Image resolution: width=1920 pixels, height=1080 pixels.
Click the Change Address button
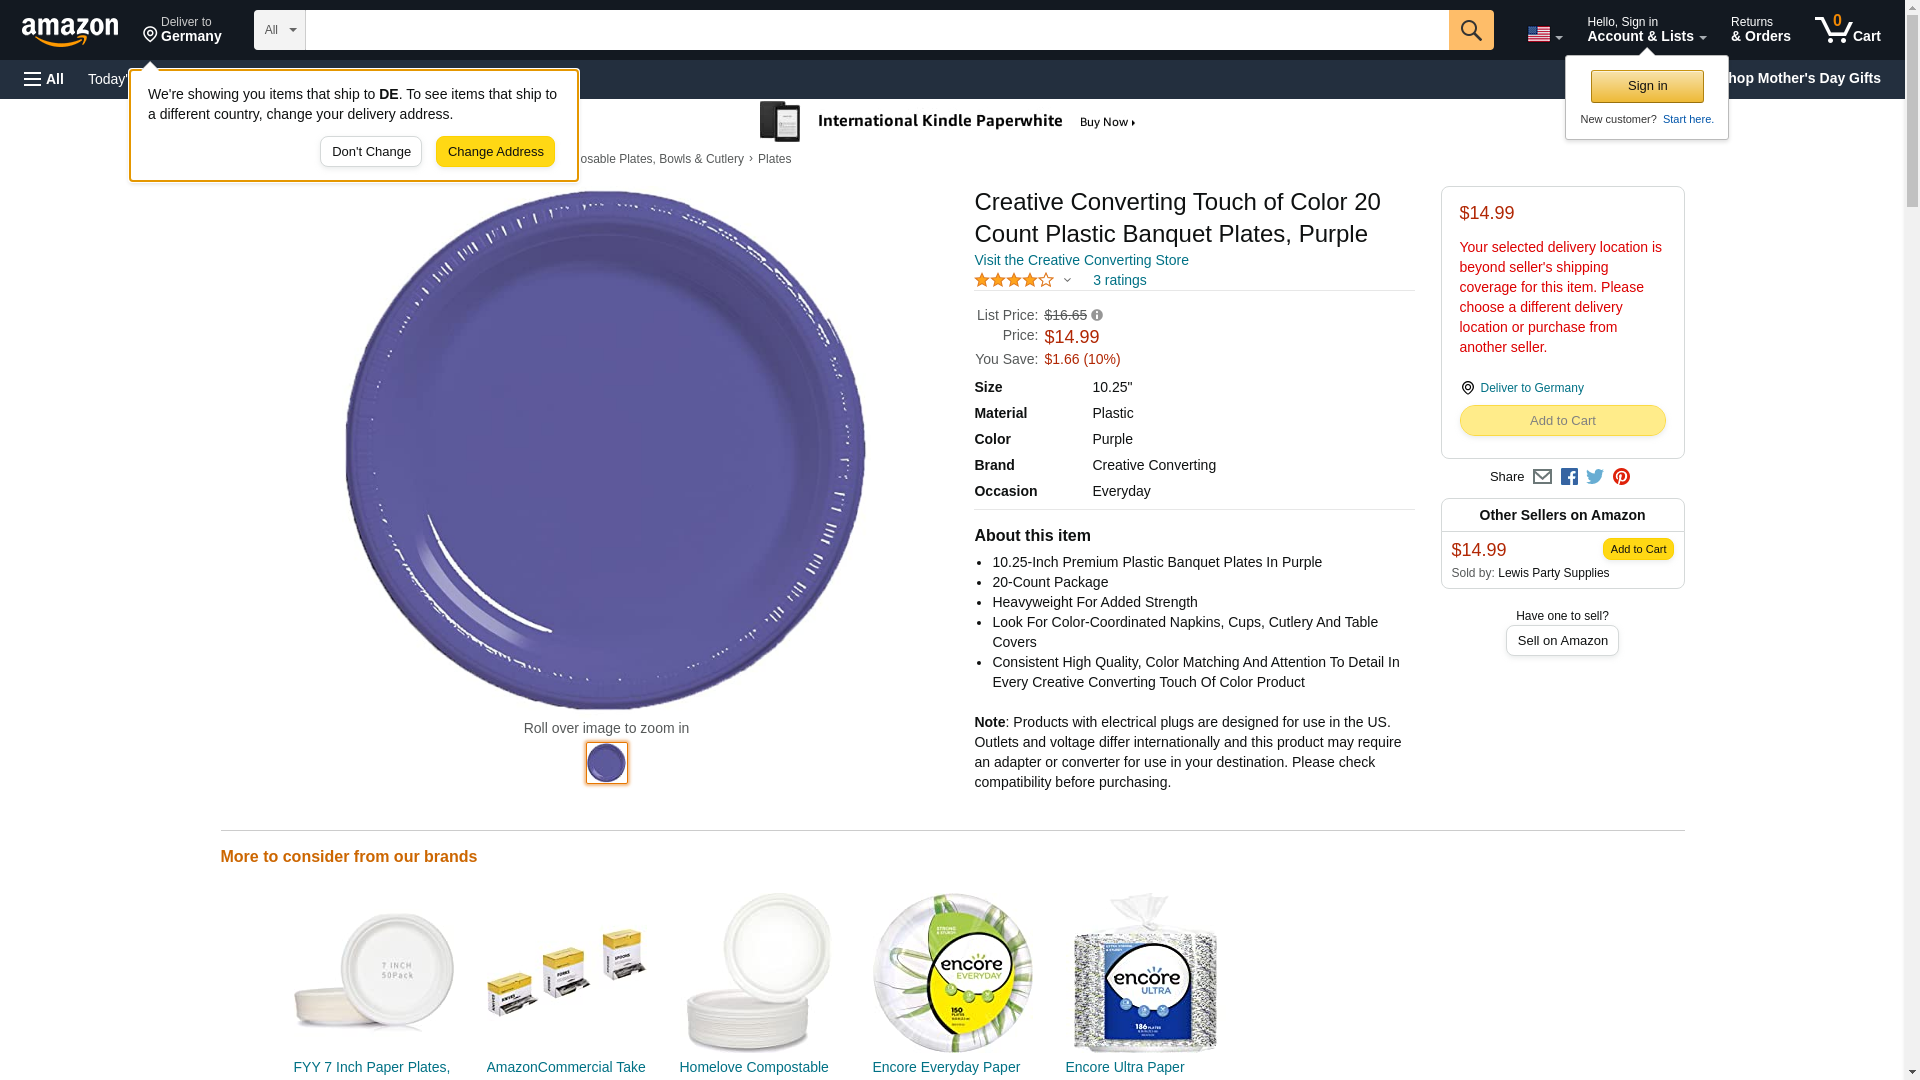point(495,152)
